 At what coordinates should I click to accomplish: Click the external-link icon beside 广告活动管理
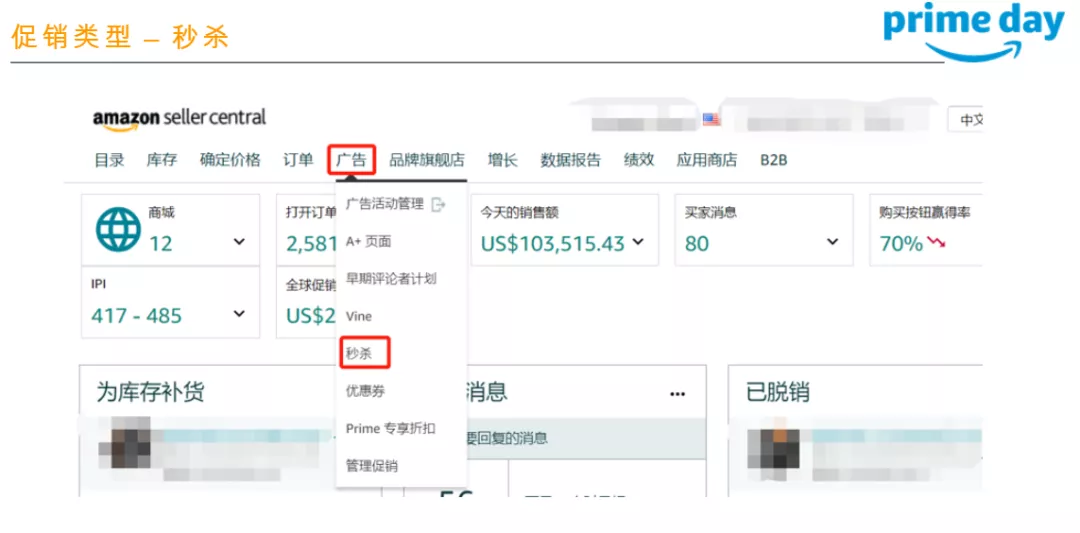[x=438, y=205]
